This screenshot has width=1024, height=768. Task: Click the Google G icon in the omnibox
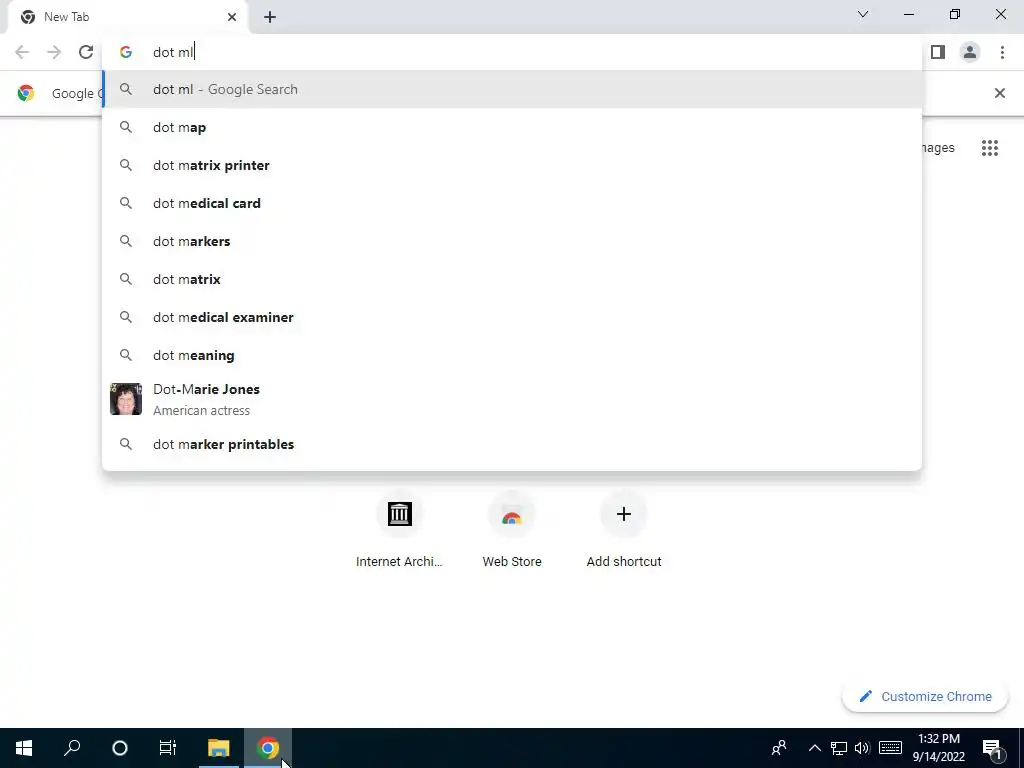125,52
